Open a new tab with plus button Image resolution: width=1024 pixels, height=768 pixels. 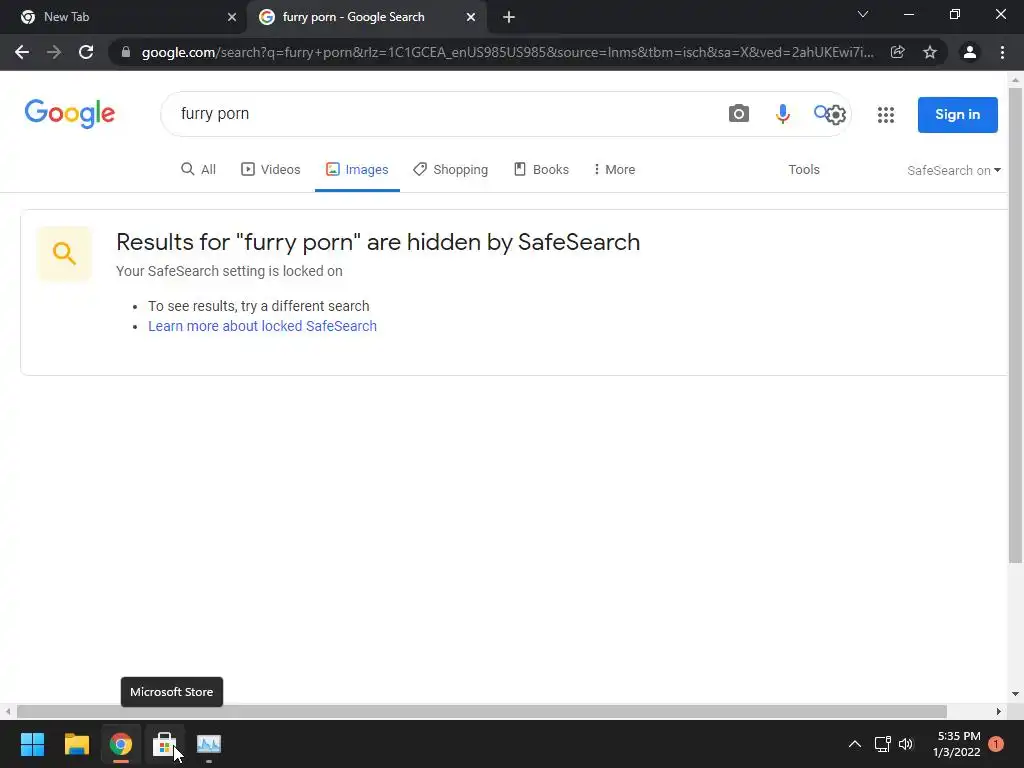(509, 17)
